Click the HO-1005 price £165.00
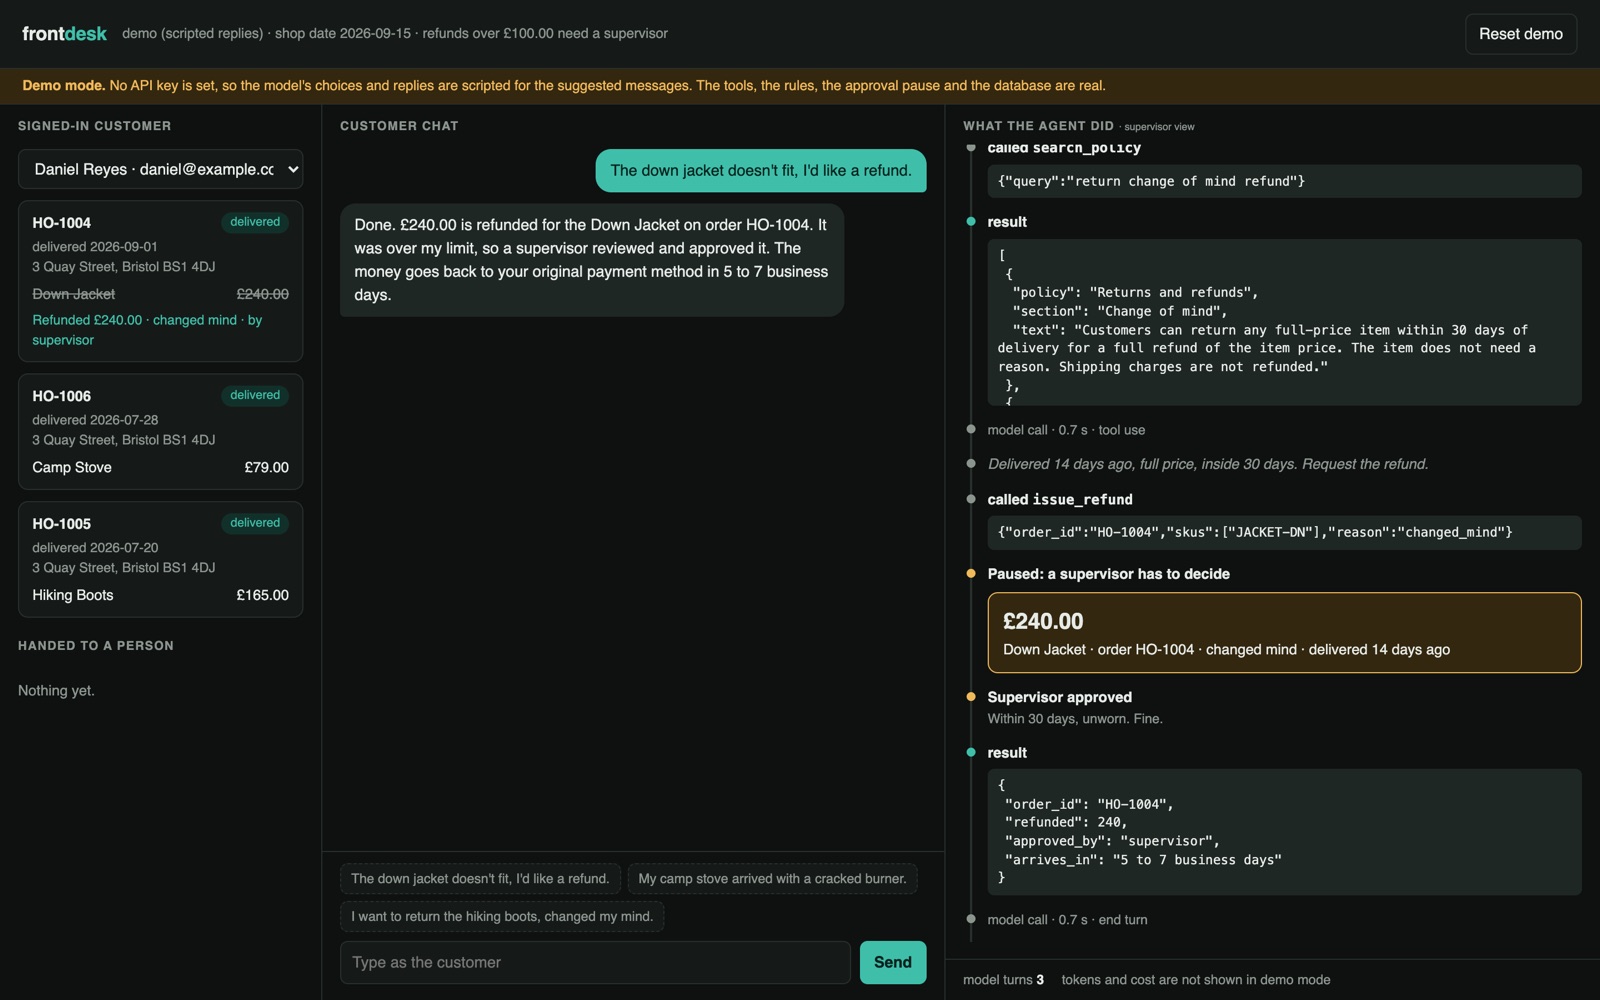Viewport: 1600px width, 1000px height. 262,595
